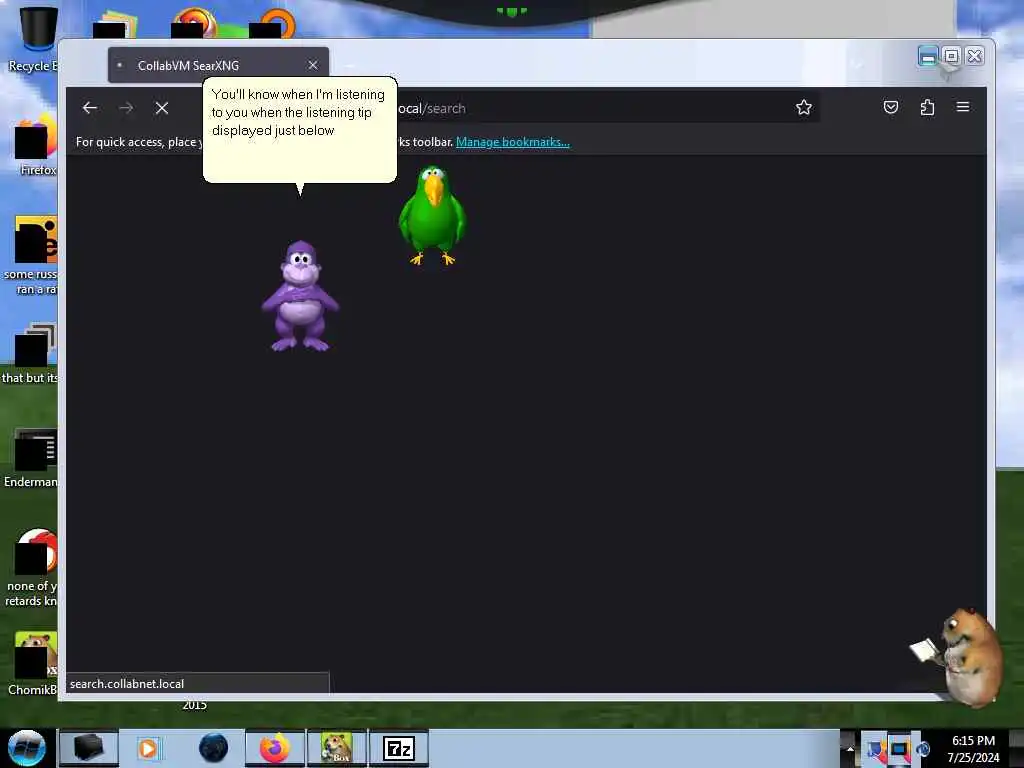Viewport: 1024px width, 768px height.
Task: Open the ChomikBox desktop icon
Action: [33, 664]
